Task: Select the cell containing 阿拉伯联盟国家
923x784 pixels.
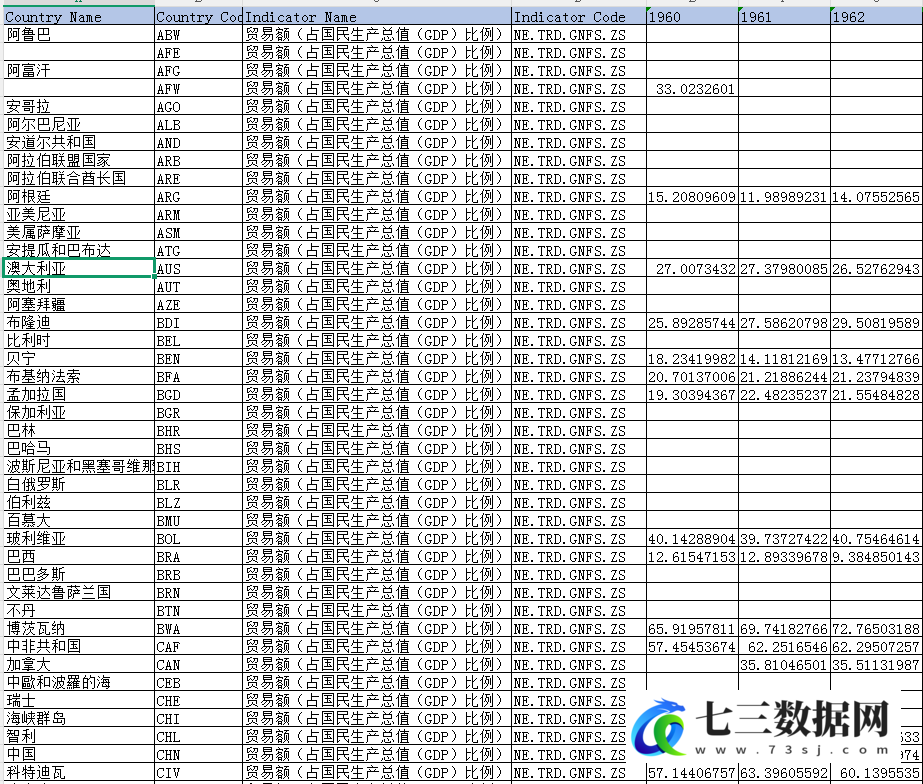Action: (x=78, y=161)
